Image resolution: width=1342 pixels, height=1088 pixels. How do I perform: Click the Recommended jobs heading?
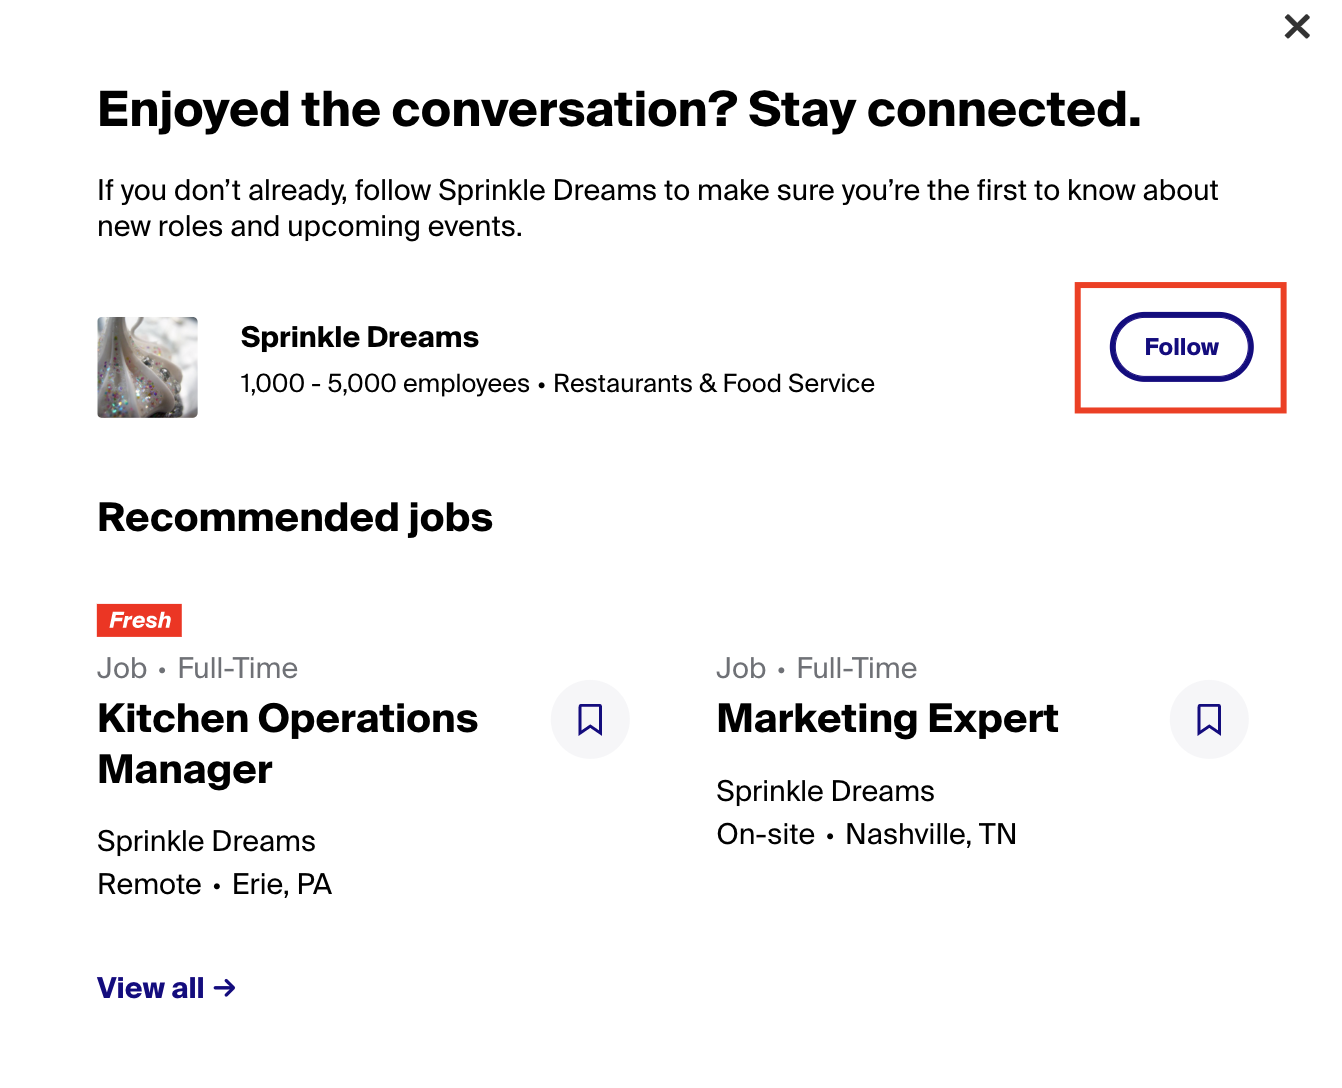[295, 518]
